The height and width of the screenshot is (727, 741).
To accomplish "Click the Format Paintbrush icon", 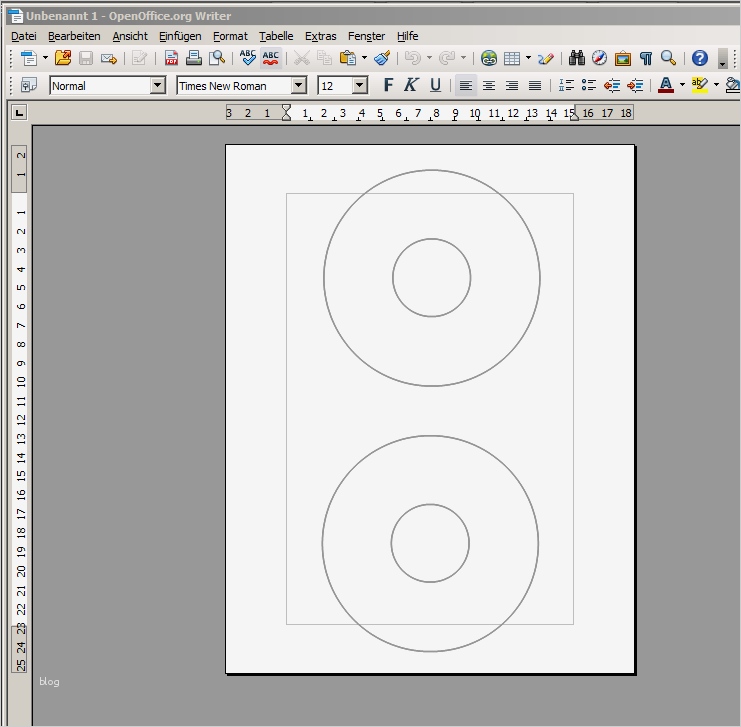I will [x=382, y=59].
